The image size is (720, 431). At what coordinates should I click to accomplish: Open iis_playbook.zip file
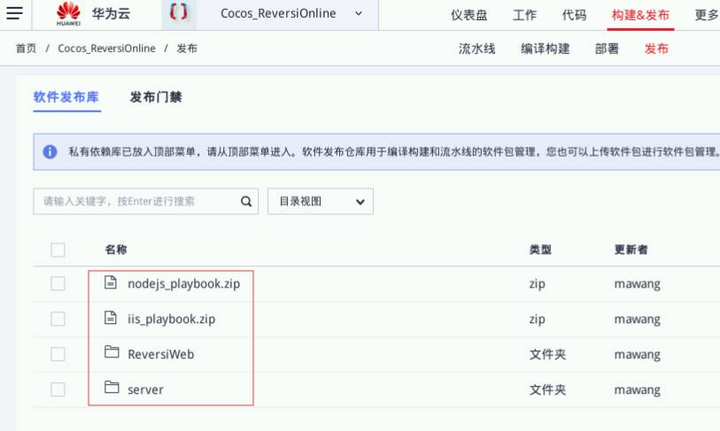171,319
